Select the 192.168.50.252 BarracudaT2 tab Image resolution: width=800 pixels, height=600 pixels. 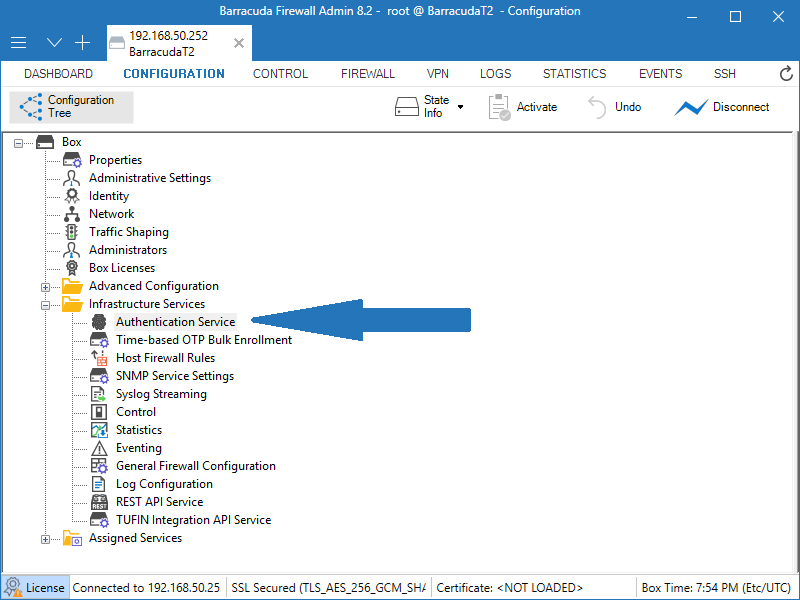tap(179, 43)
